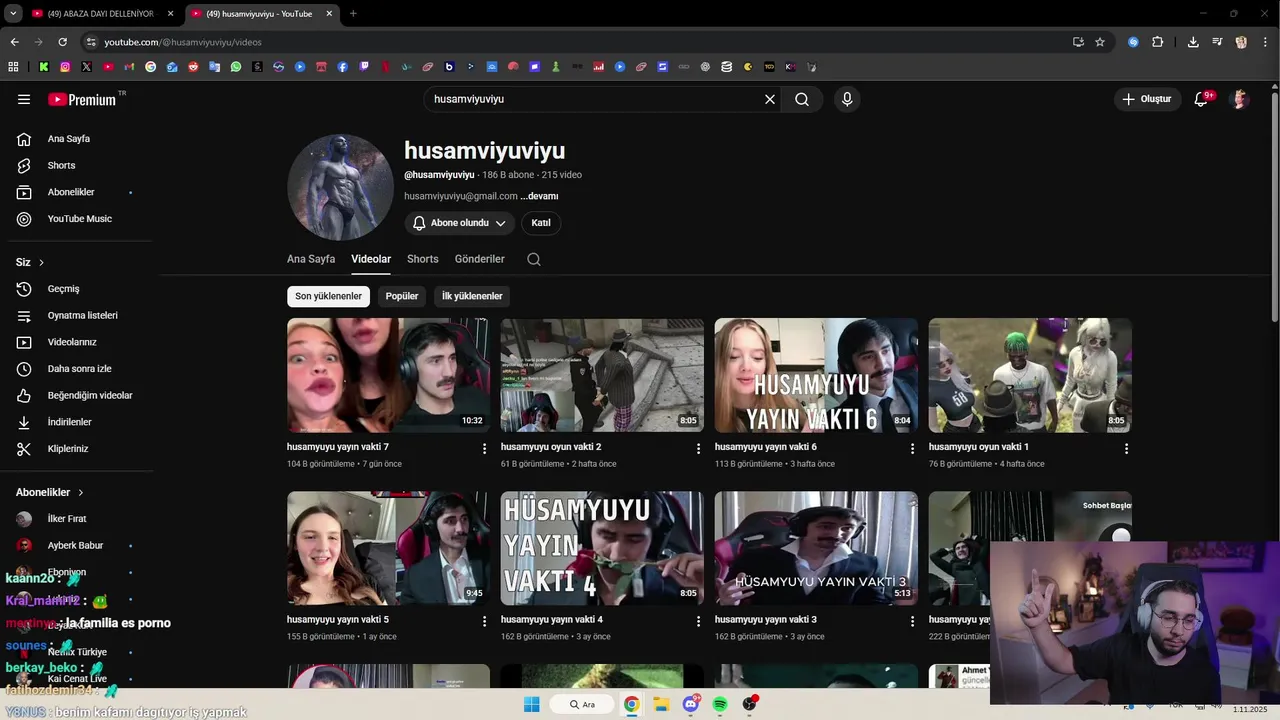Open the media control music-note icon
1280x720 pixels.
[x=1217, y=42]
